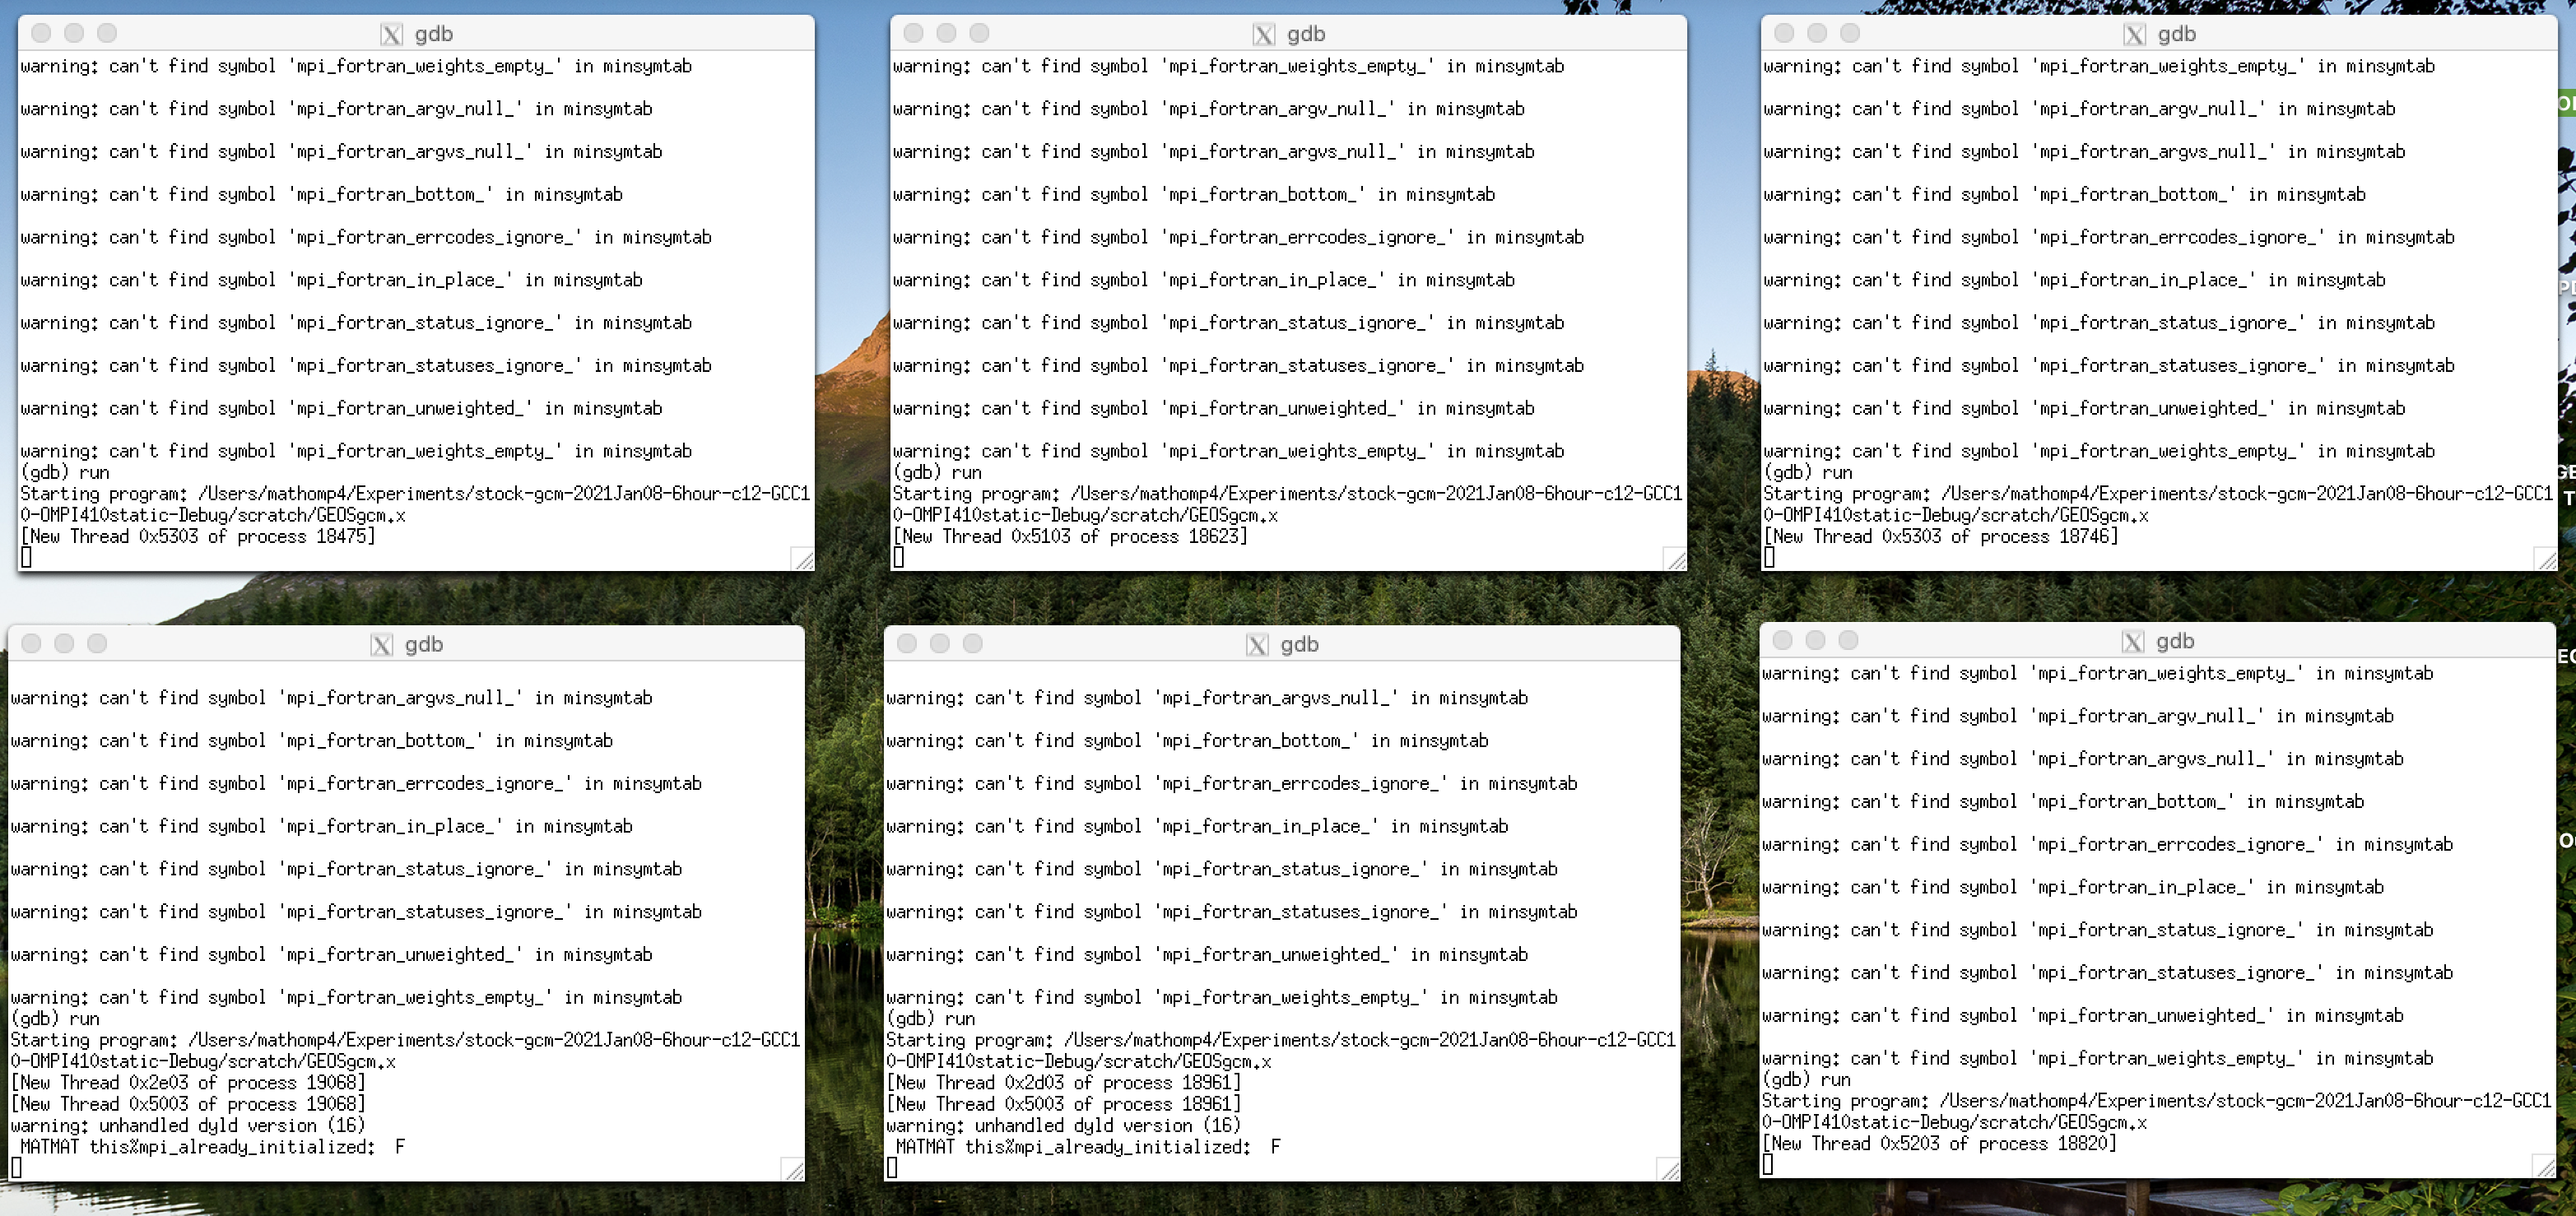2576x1216 pixels.
Task: Focus terminal cursor in process 18746 gdb window
Action: click(x=1769, y=557)
